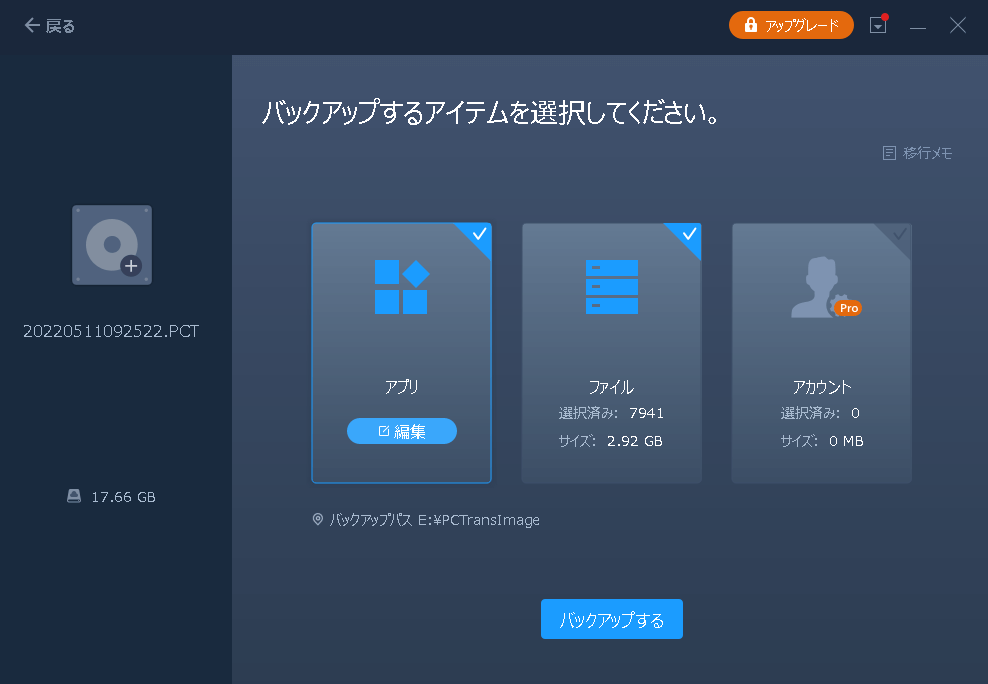Screen dimensions: 988x684
Task: Enable the アカウント card checkmark corner
Action: coord(899,235)
